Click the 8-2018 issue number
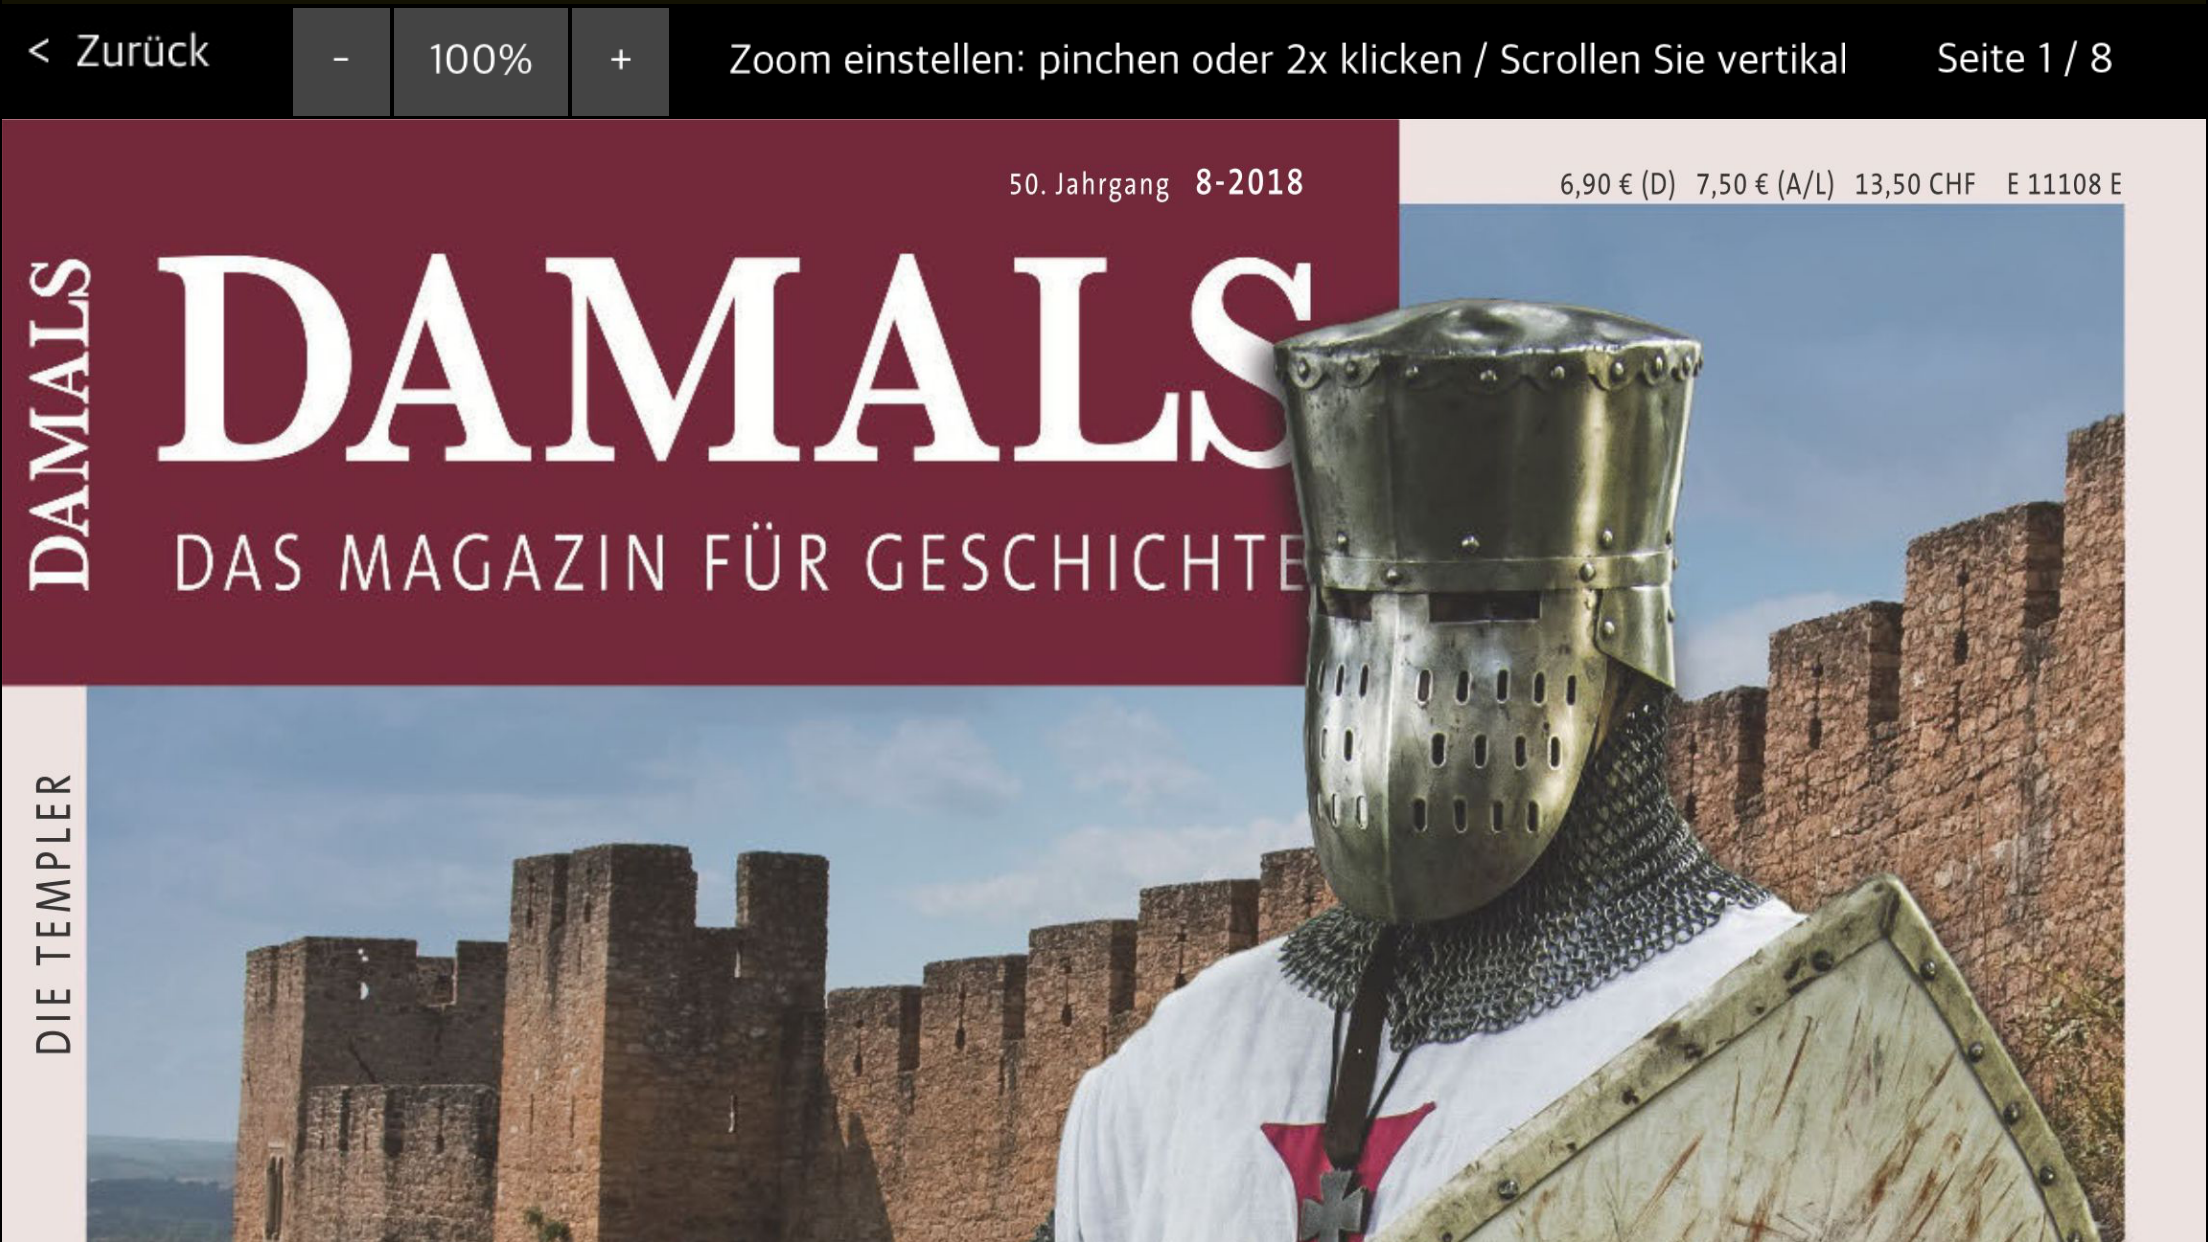Image resolution: width=2208 pixels, height=1242 pixels. tap(1250, 183)
